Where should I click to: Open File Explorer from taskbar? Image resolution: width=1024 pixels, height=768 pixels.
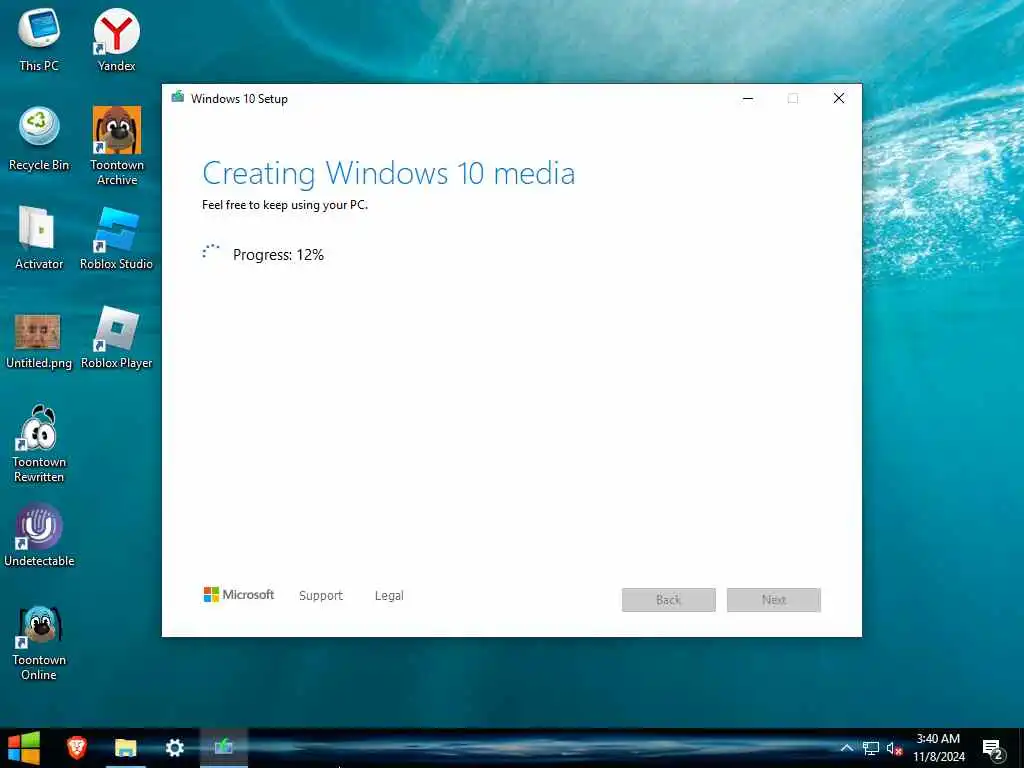(125, 748)
